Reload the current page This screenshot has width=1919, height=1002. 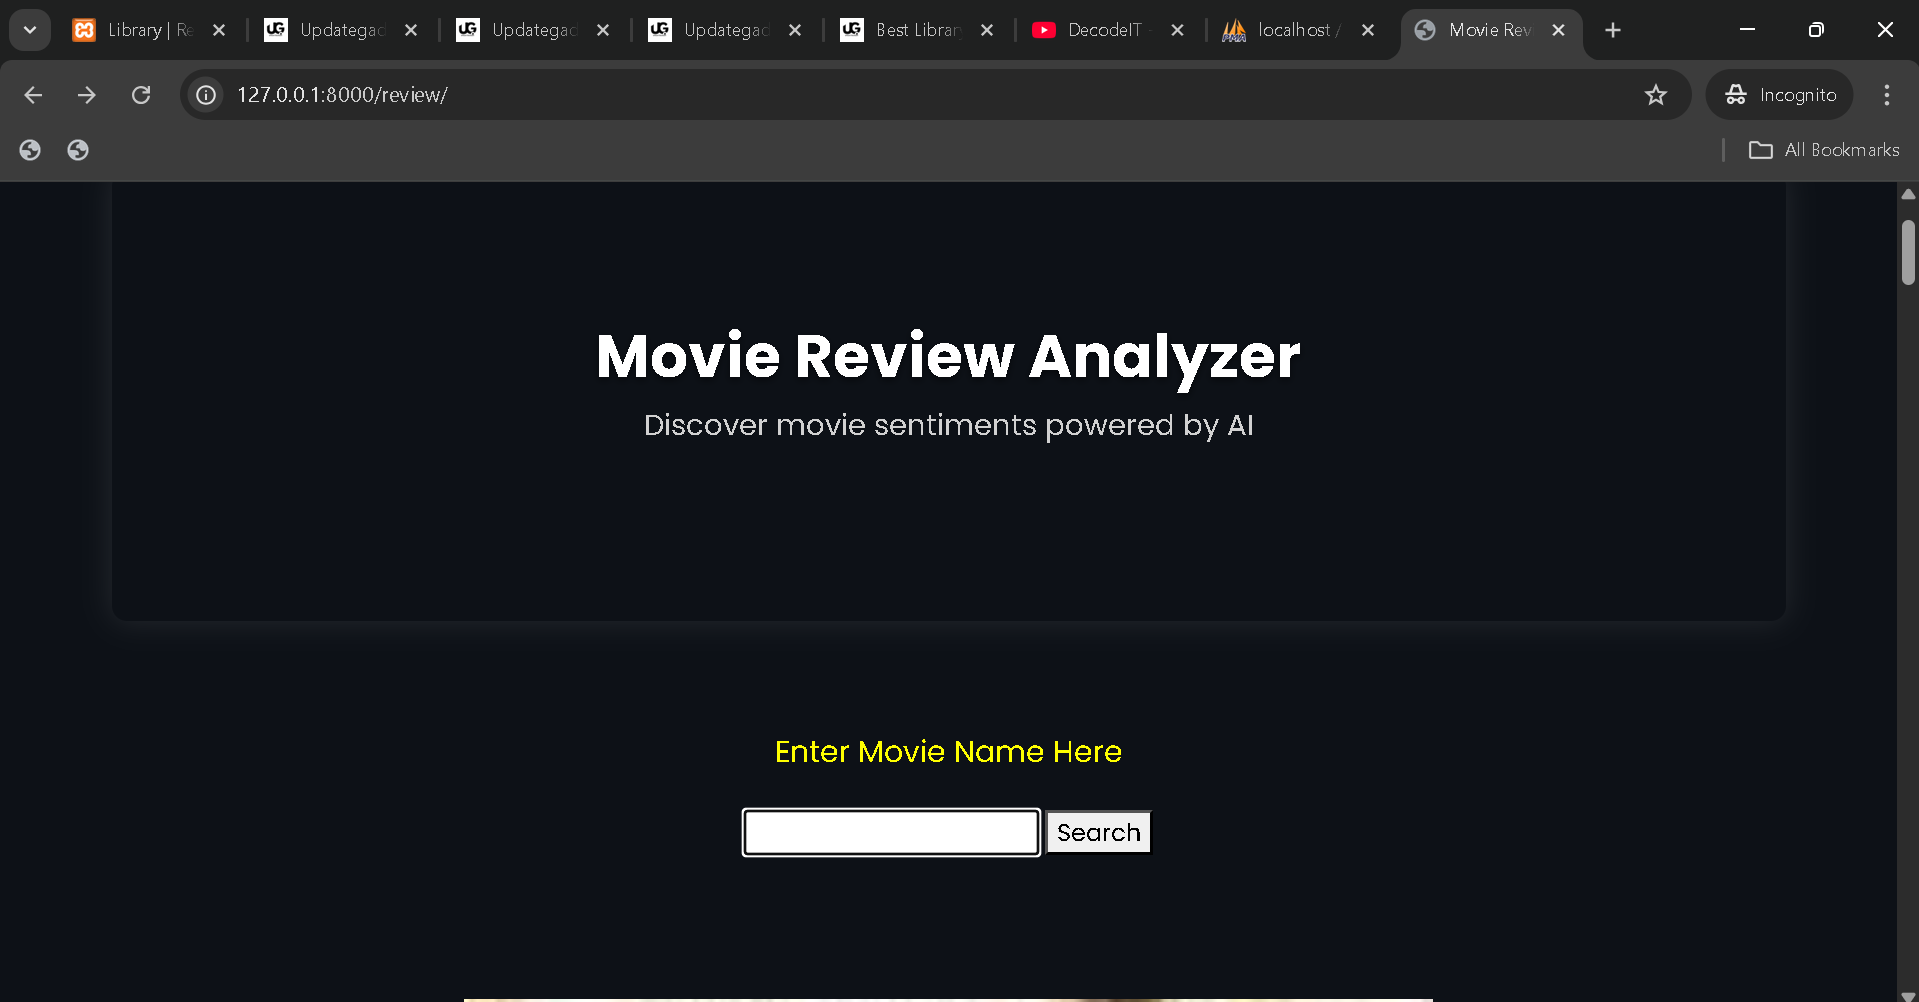click(141, 95)
